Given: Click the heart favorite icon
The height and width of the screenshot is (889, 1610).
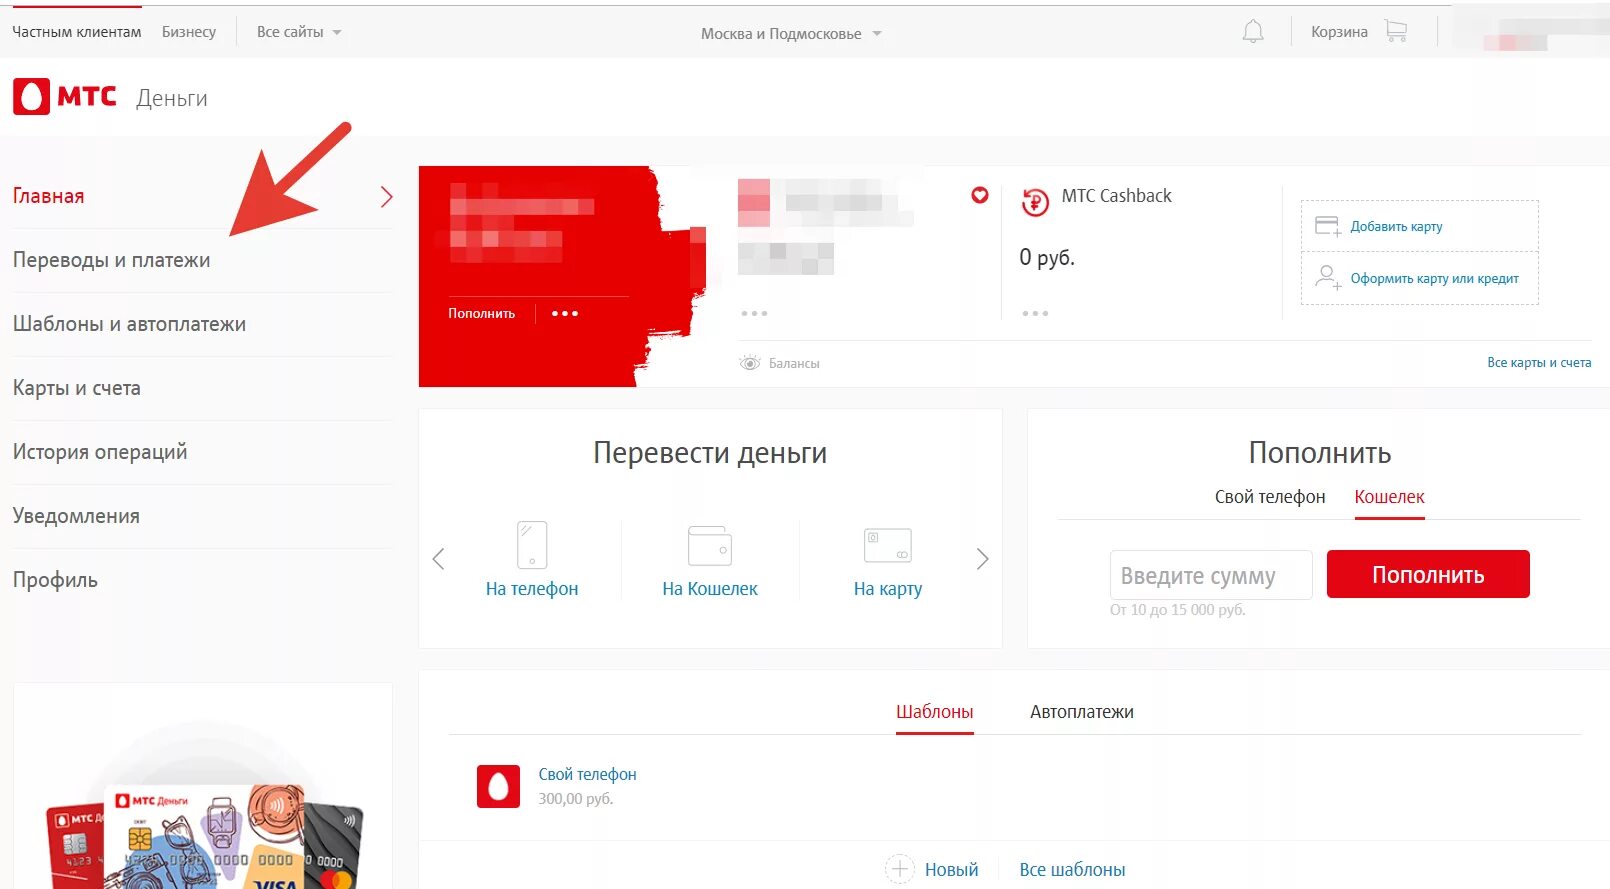Looking at the screenshot, I should 980,195.
